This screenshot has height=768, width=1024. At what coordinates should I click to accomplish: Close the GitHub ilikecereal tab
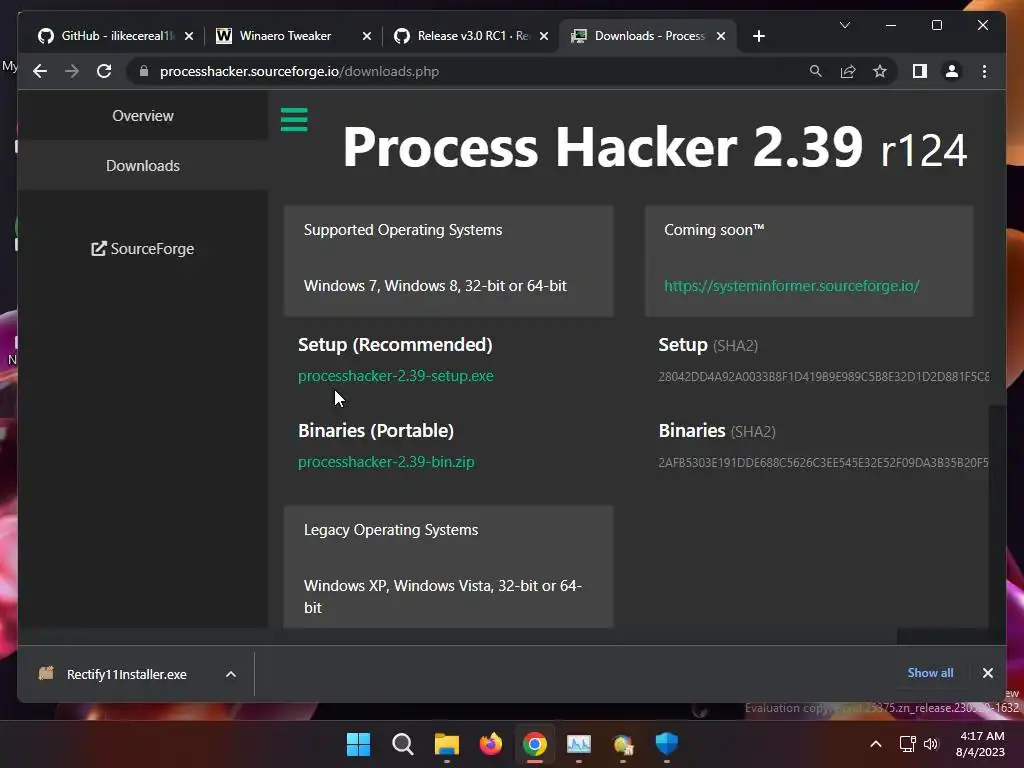point(189,36)
